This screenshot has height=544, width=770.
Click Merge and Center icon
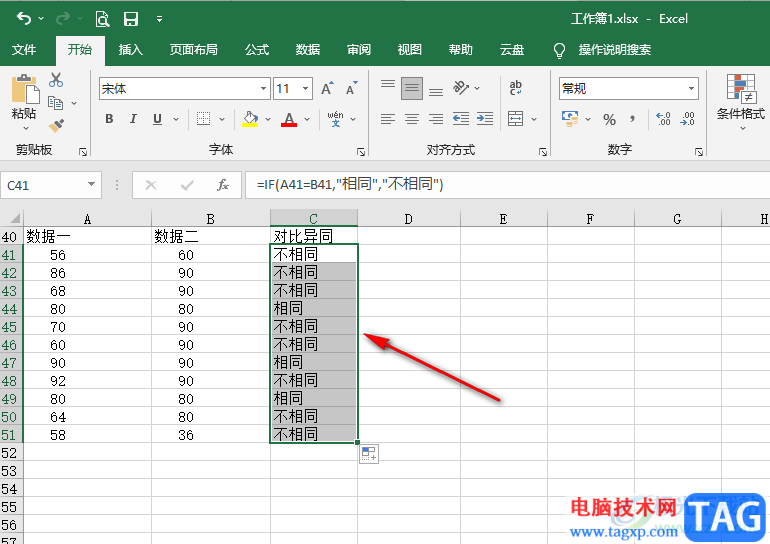click(516, 119)
